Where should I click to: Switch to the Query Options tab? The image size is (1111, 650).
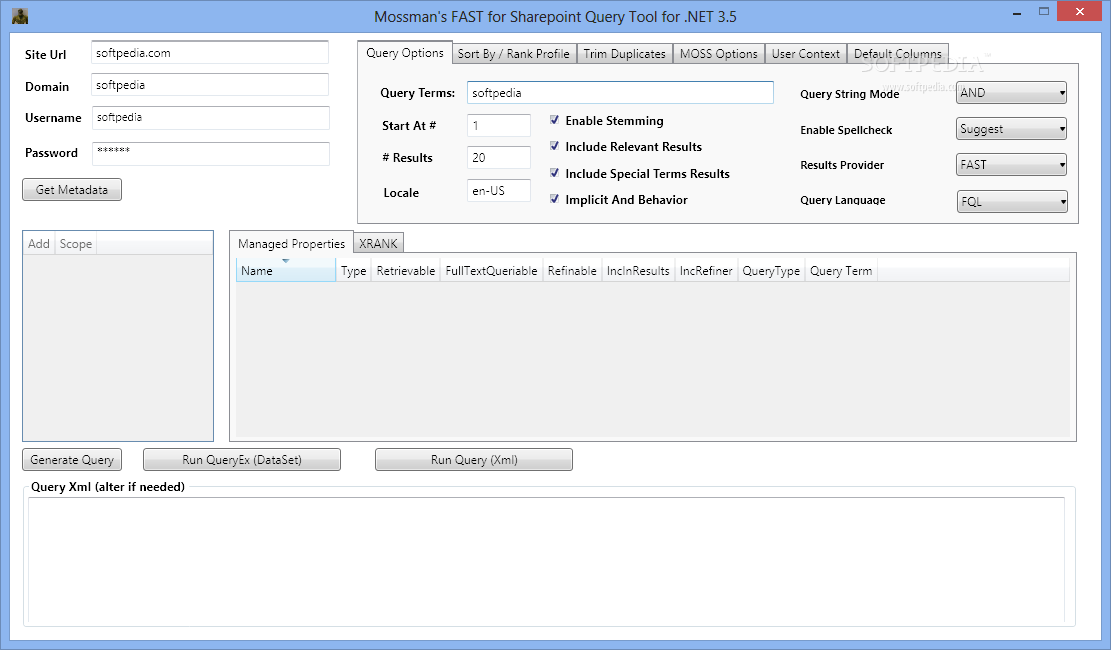pyautogui.click(x=405, y=53)
